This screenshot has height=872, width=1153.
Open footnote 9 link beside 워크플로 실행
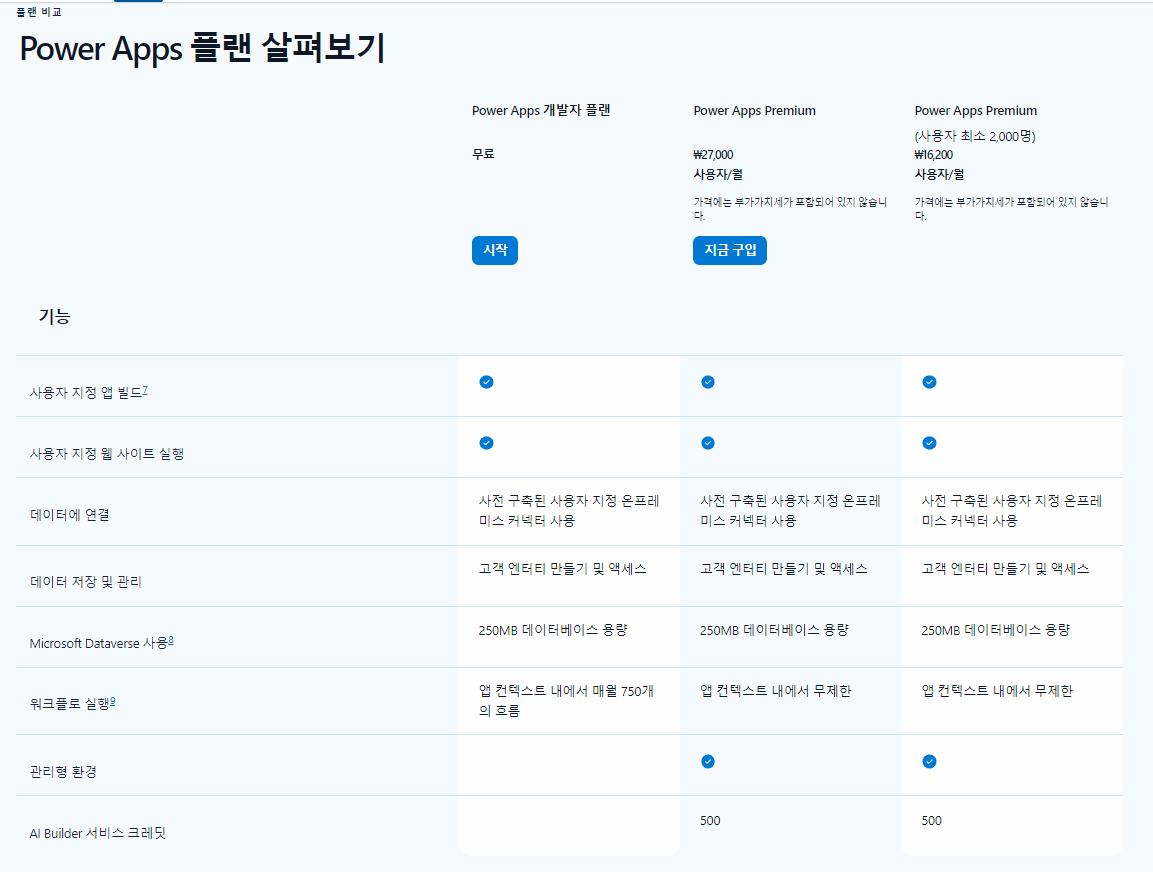click(113, 701)
